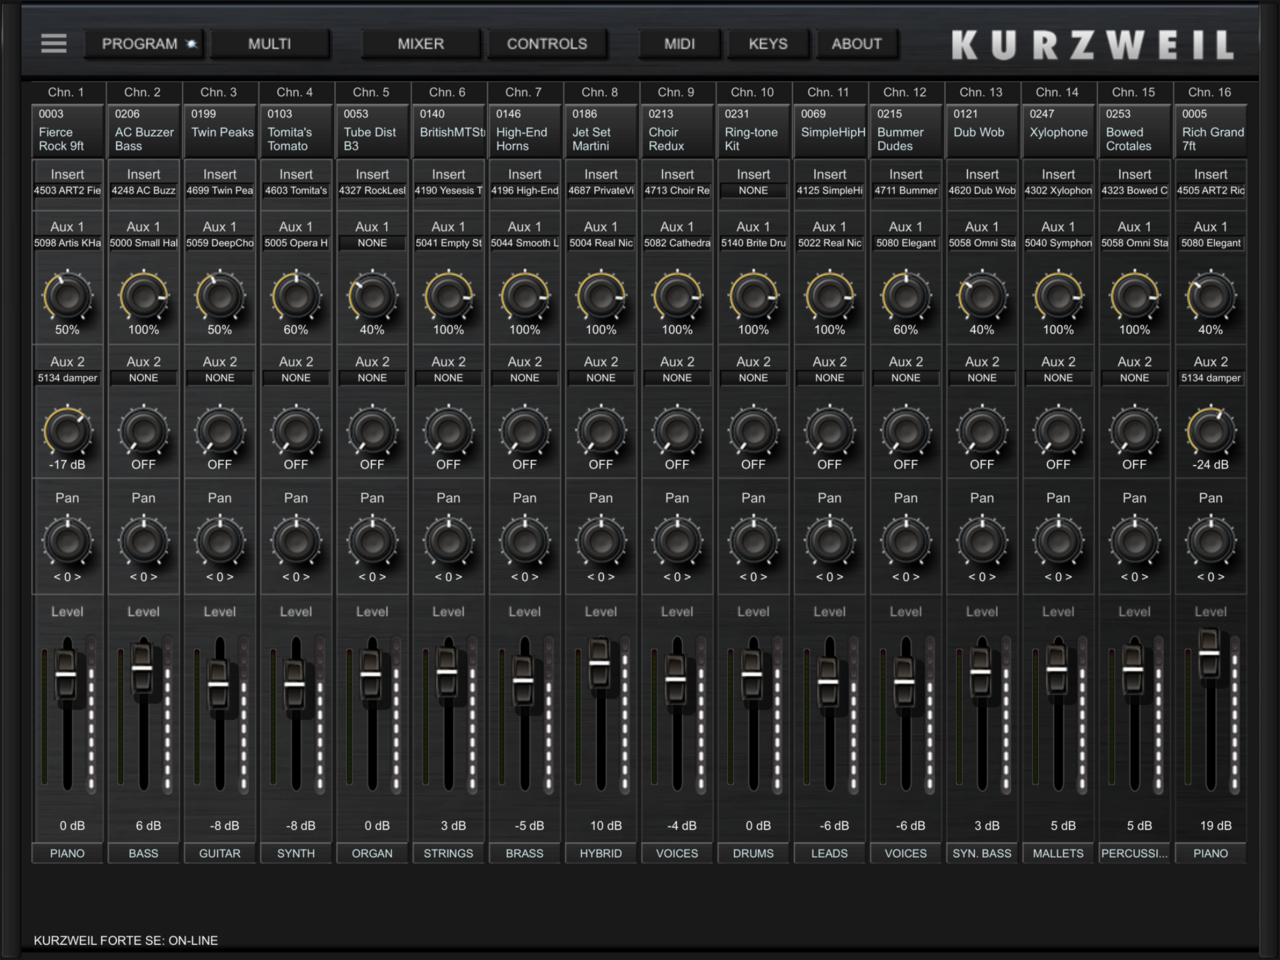Viewport: 1280px width, 960px height.
Task: Switch to the MULTI tab
Action: pos(270,44)
